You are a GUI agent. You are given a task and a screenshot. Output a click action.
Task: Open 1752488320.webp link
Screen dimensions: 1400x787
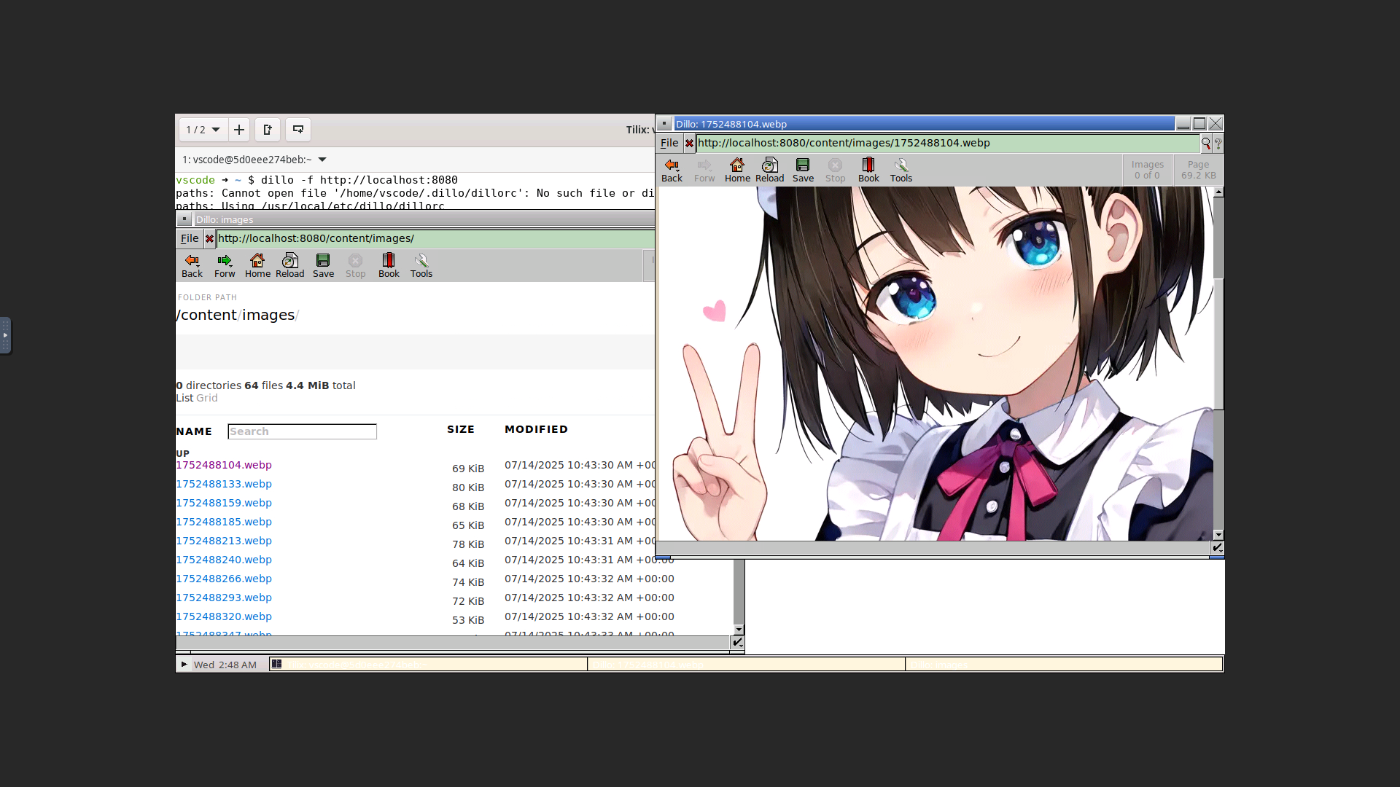pyautogui.click(x=224, y=617)
